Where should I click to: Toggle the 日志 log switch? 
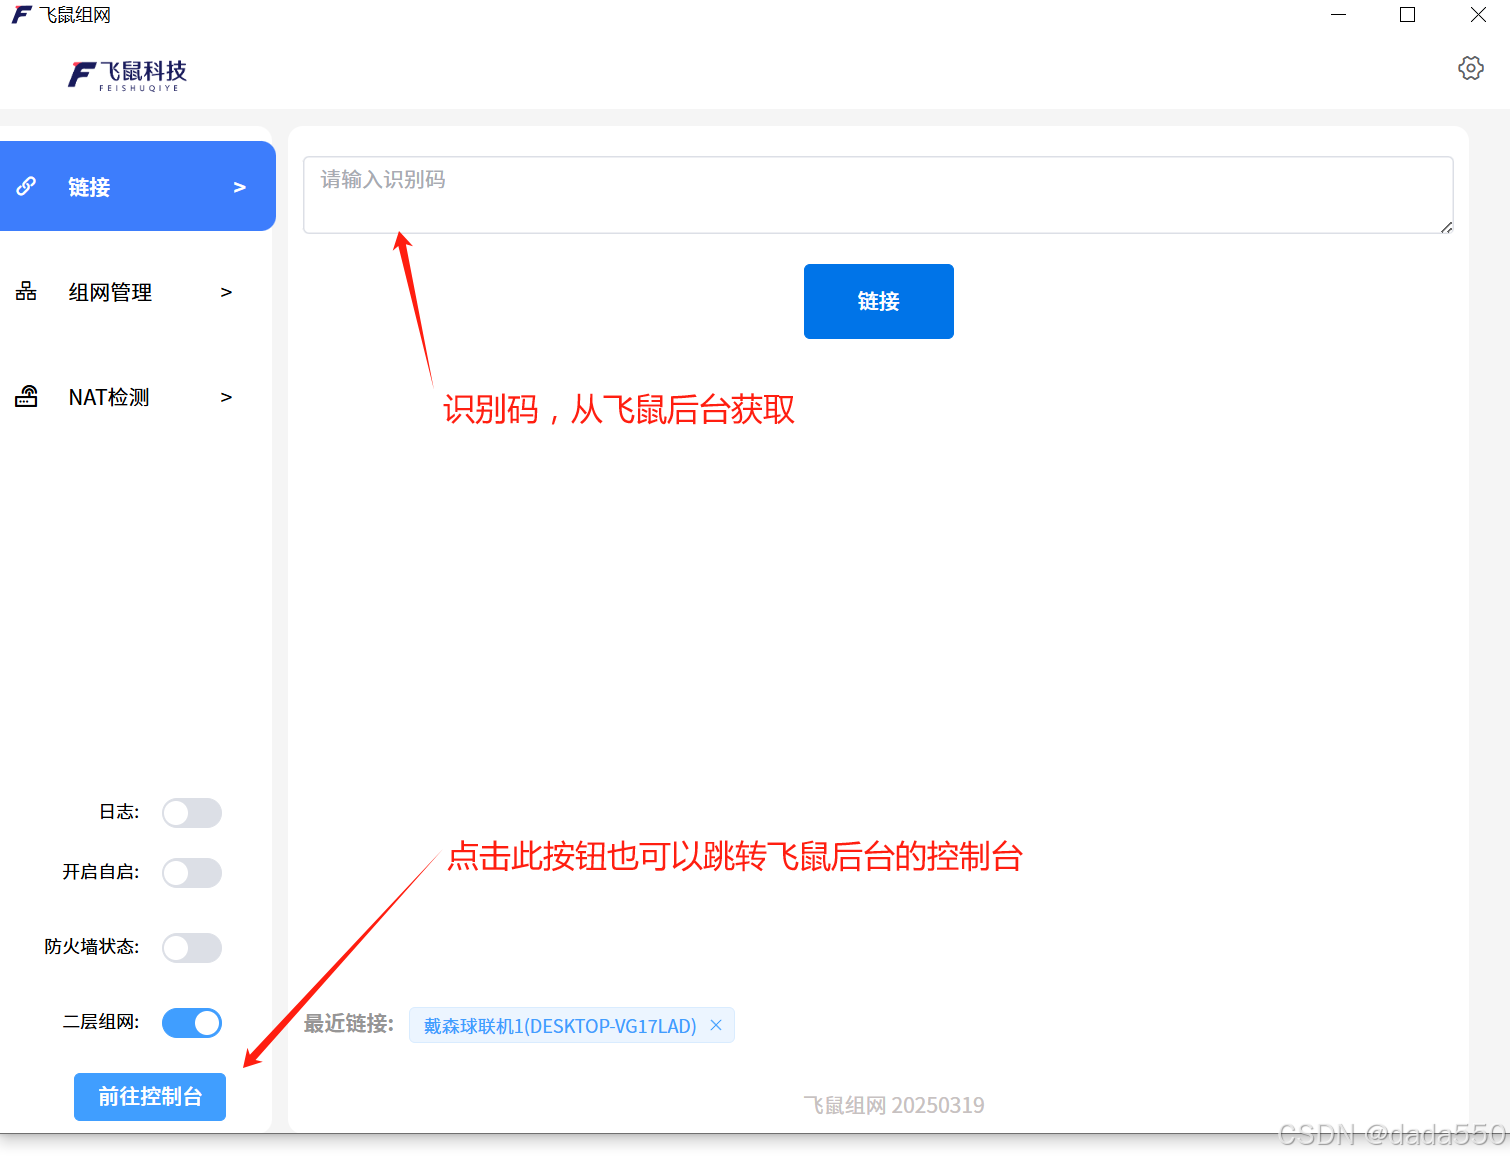coord(192,813)
